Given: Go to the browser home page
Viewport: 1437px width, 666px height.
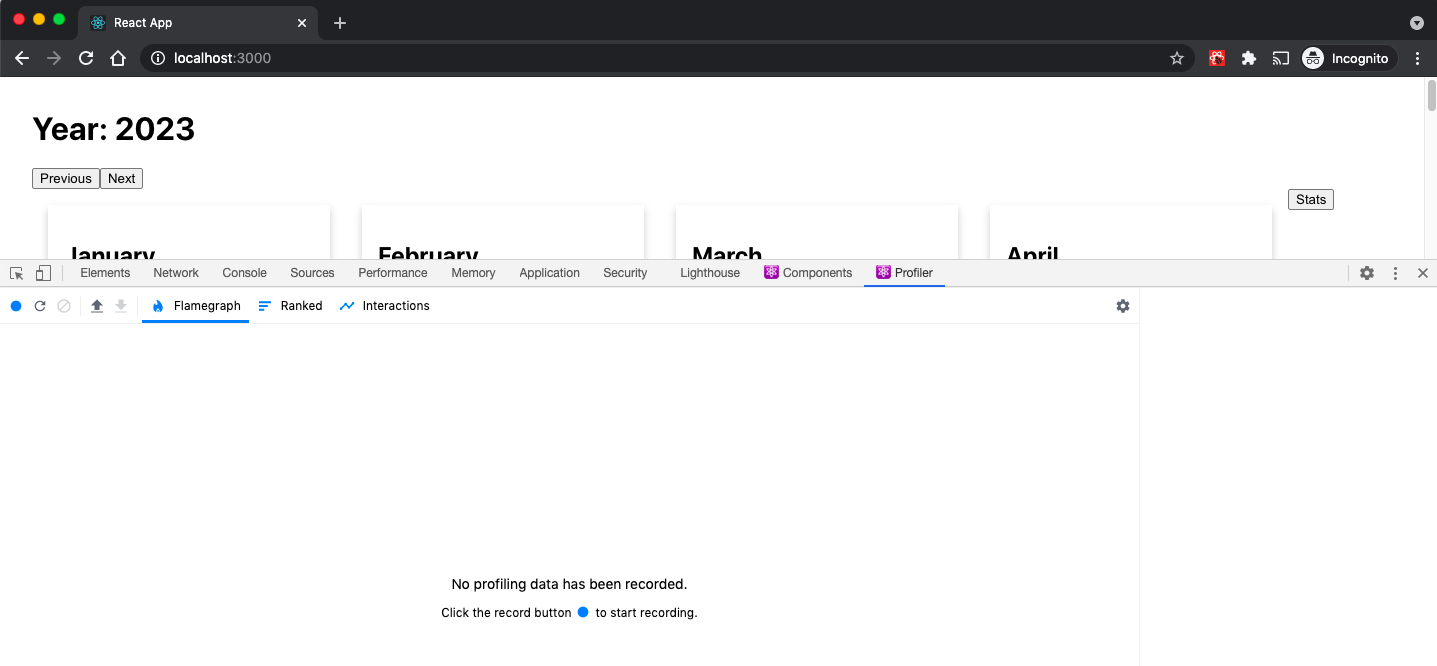Looking at the screenshot, I should click(x=118, y=58).
